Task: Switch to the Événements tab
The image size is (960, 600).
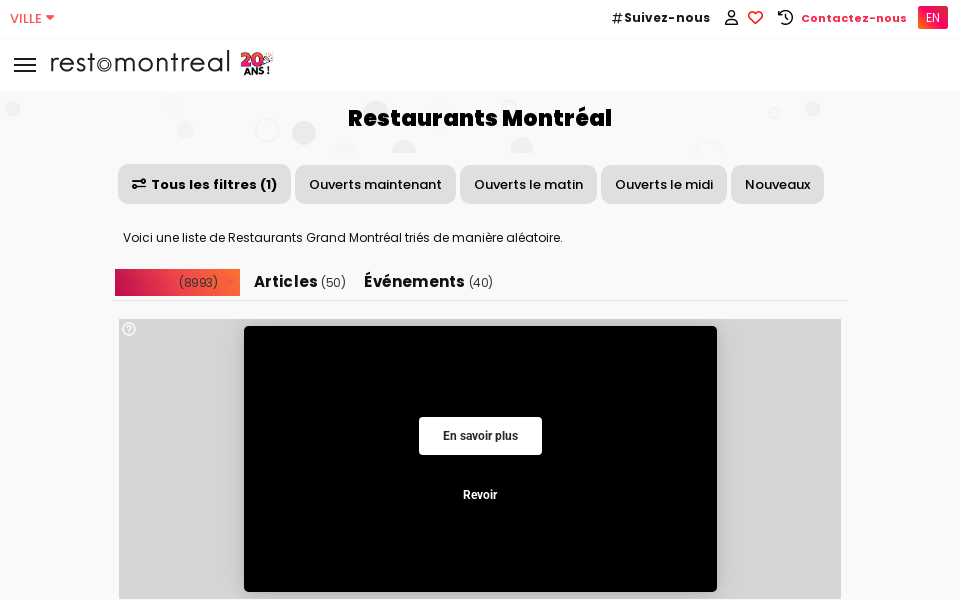Action: tap(428, 282)
